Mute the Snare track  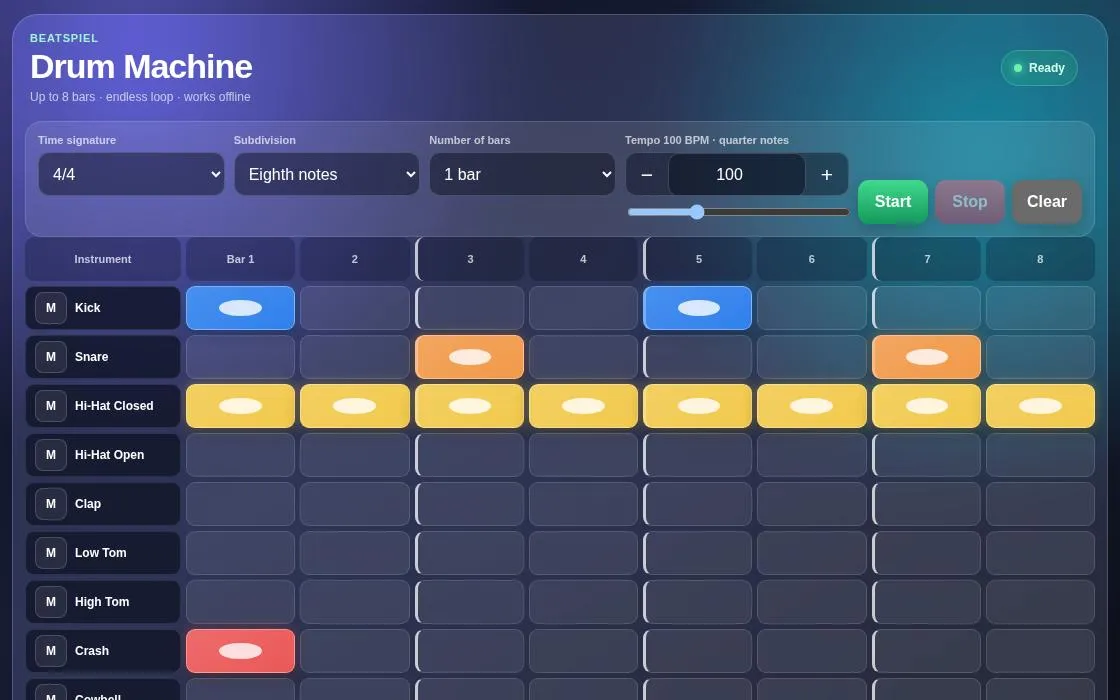click(x=51, y=356)
